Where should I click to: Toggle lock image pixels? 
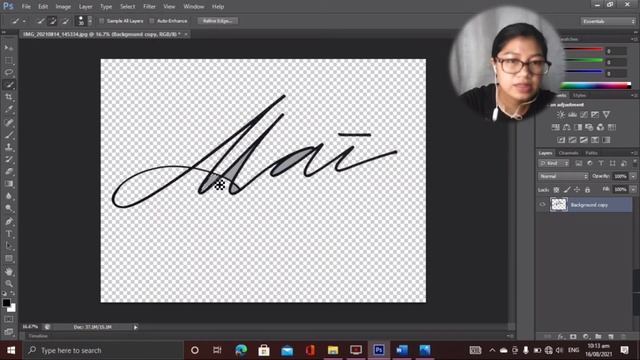click(567, 190)
